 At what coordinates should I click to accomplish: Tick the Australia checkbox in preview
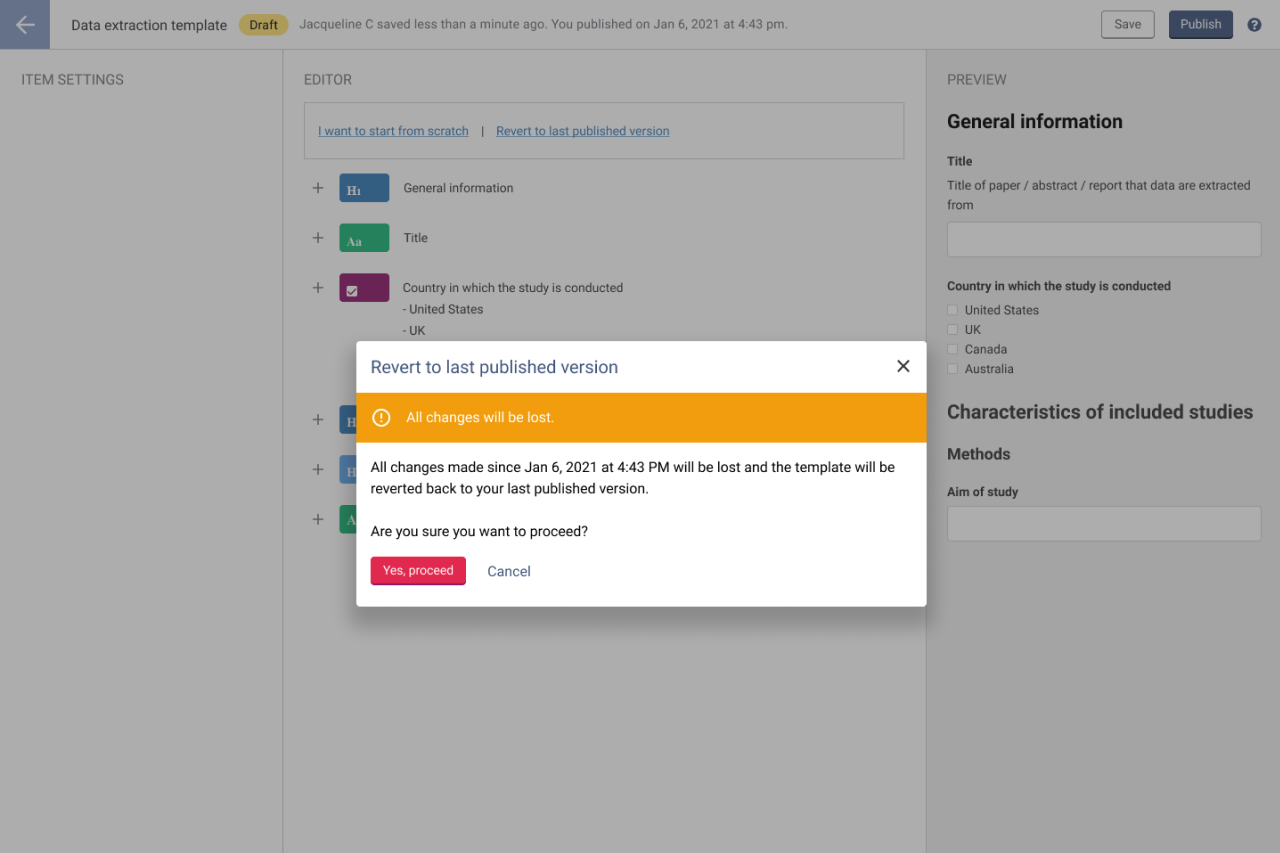pos(953,369)
